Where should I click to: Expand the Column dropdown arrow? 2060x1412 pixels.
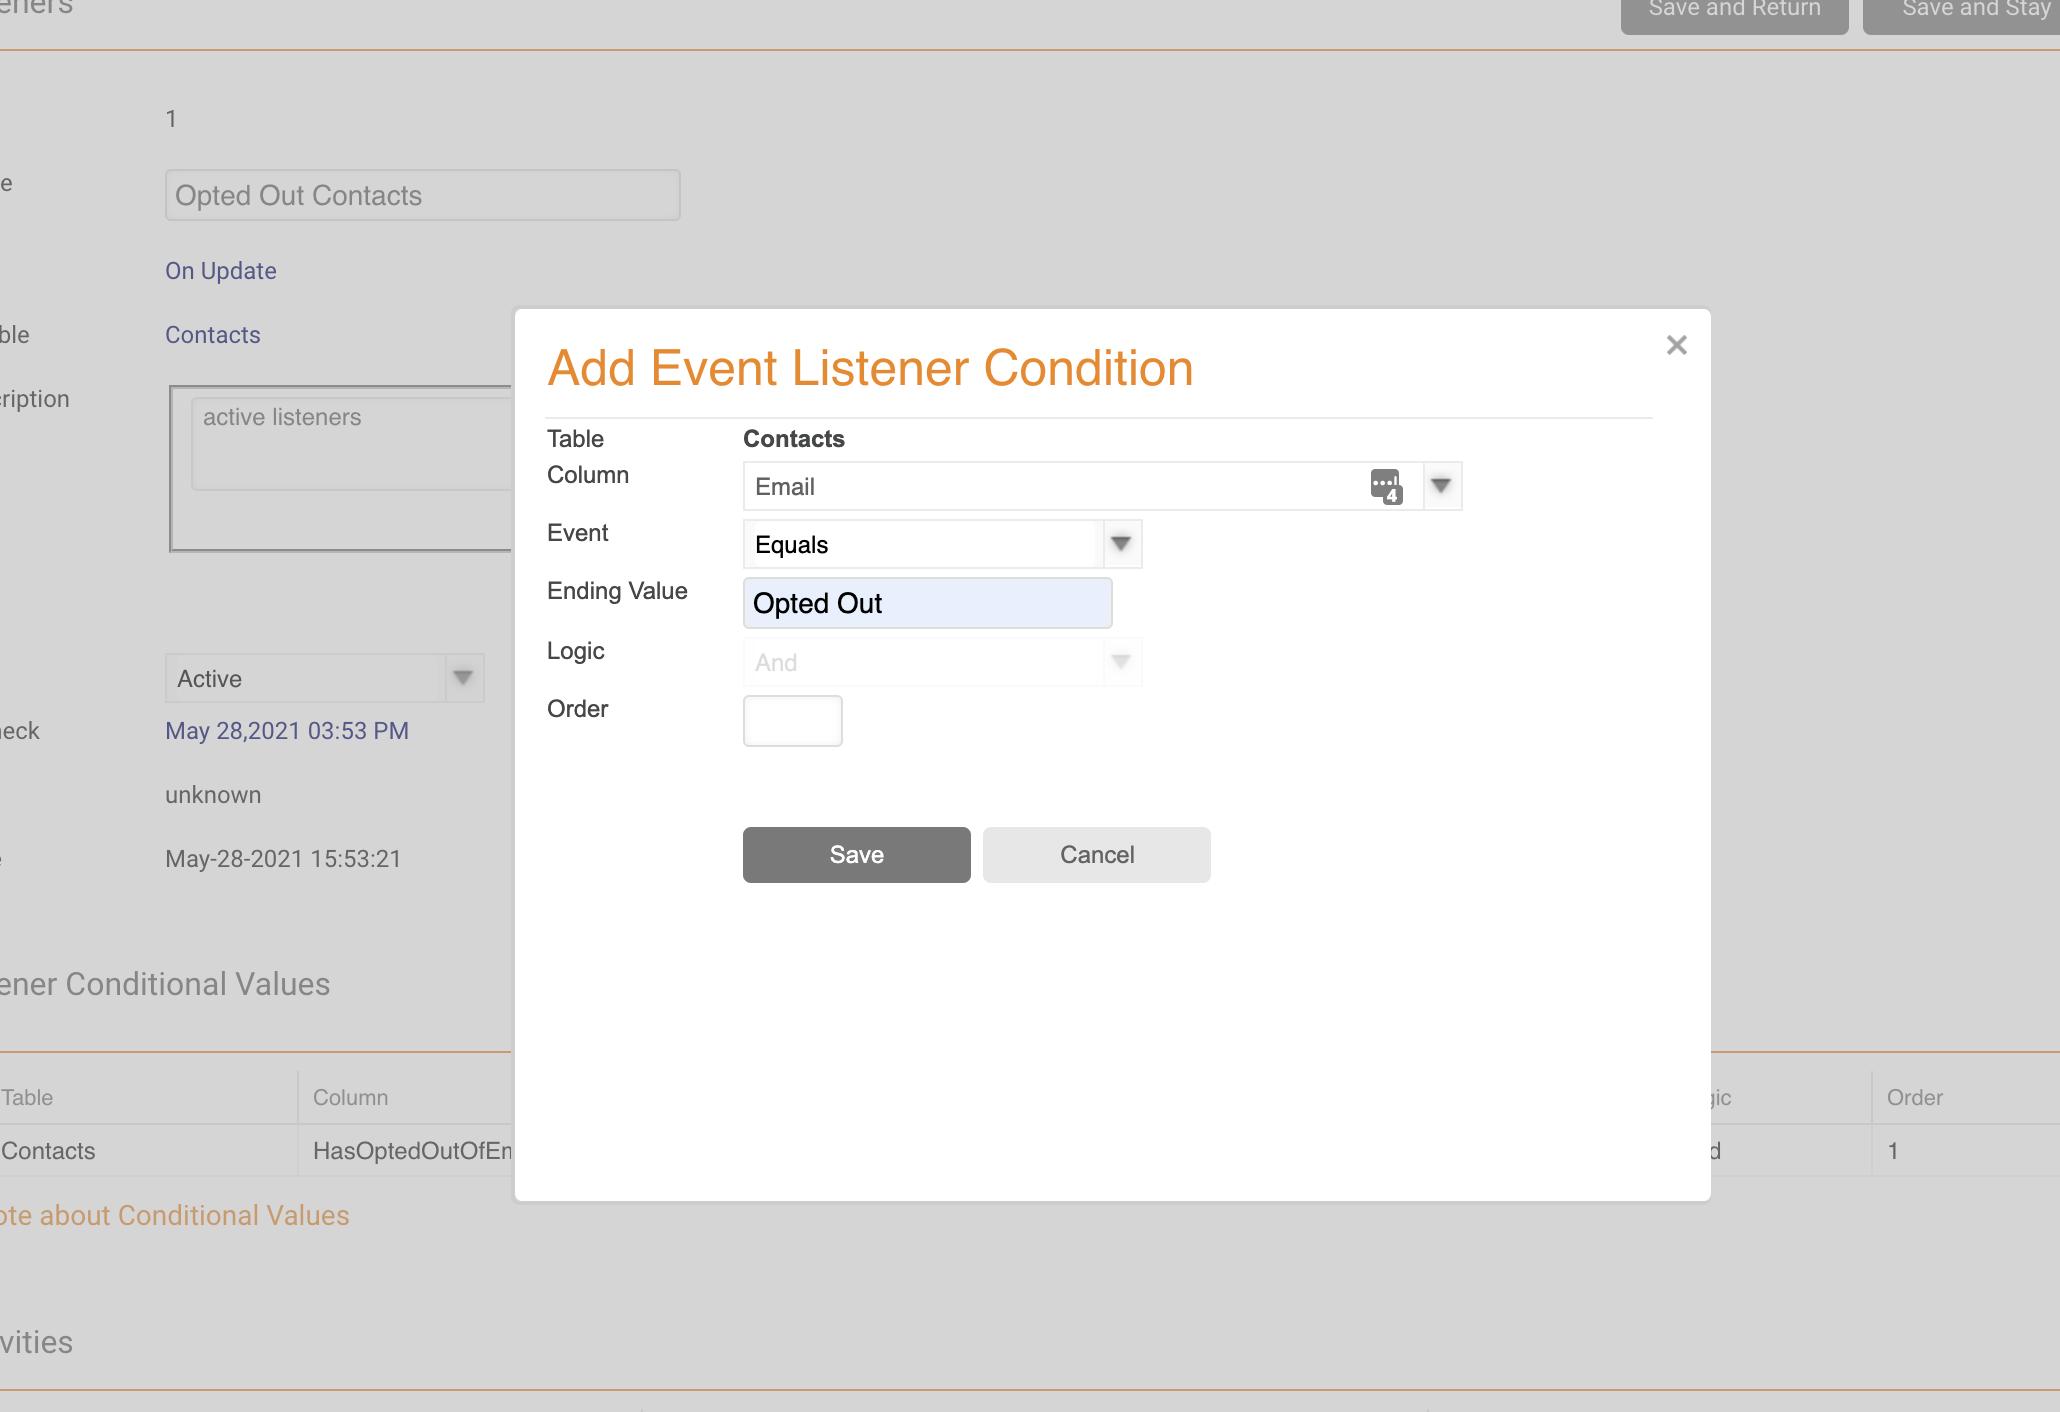point(1441,486)
